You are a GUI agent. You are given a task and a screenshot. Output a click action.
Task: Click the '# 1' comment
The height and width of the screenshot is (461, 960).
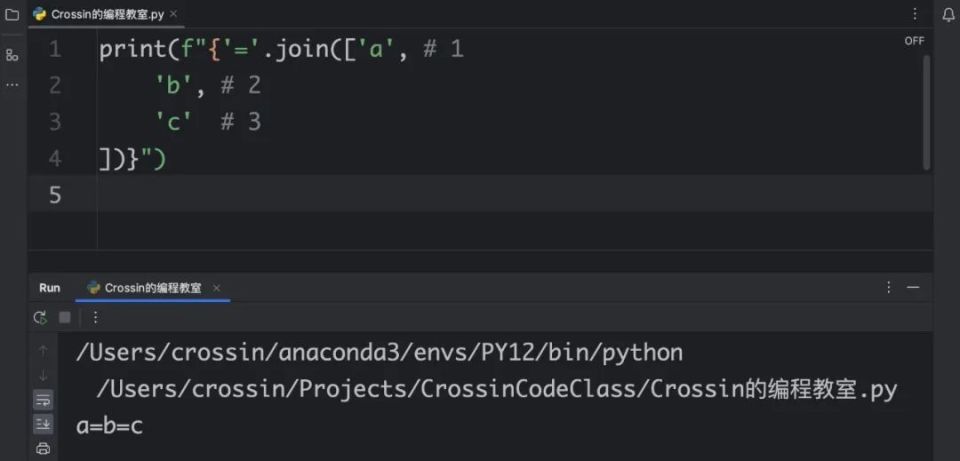(x=444, y=49)
